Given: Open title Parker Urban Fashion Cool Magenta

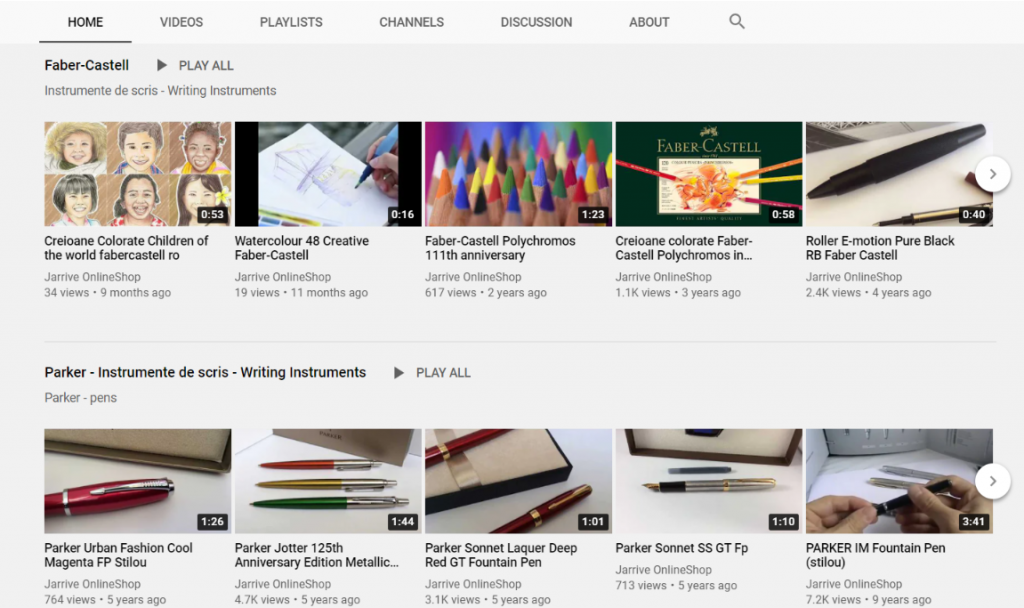Looking at the screenshot, I should click(x=118, y=555).
